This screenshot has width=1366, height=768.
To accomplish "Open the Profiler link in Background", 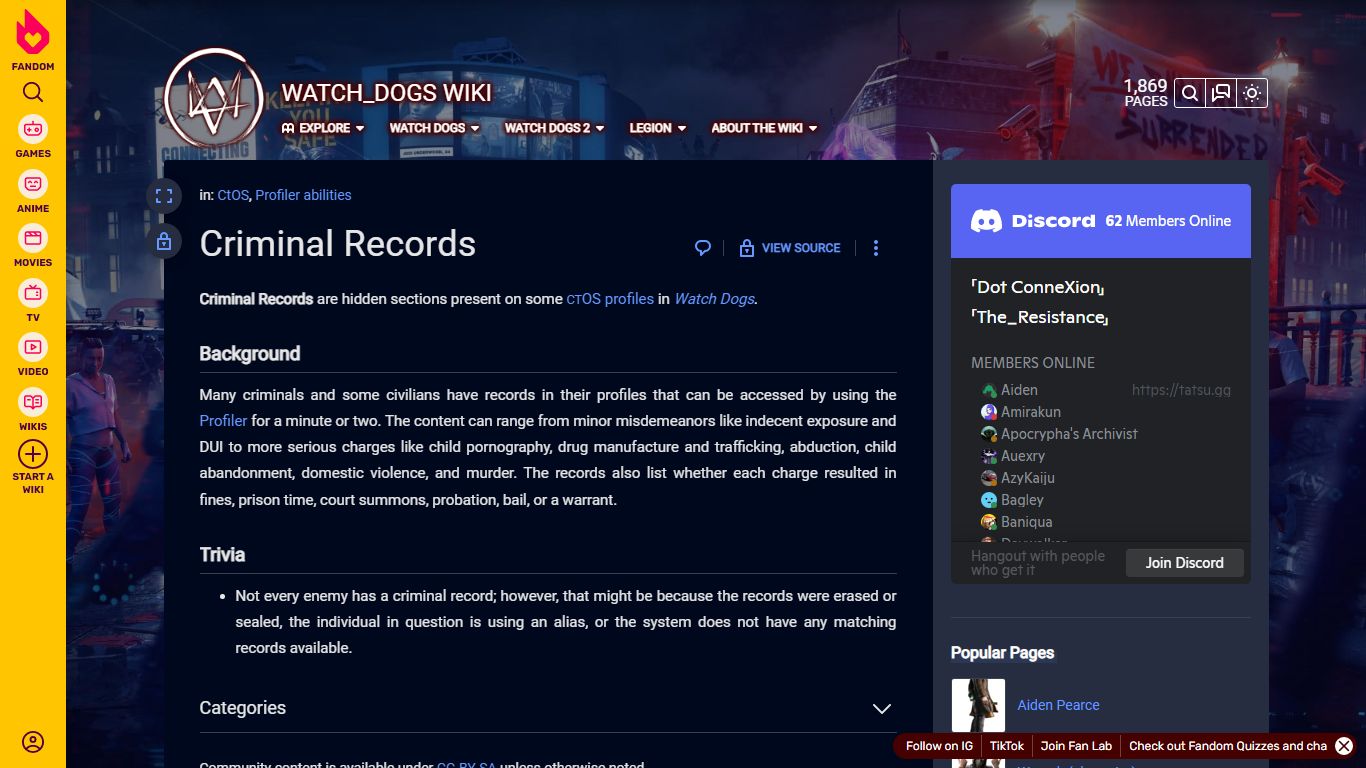I will coord(223,421).
